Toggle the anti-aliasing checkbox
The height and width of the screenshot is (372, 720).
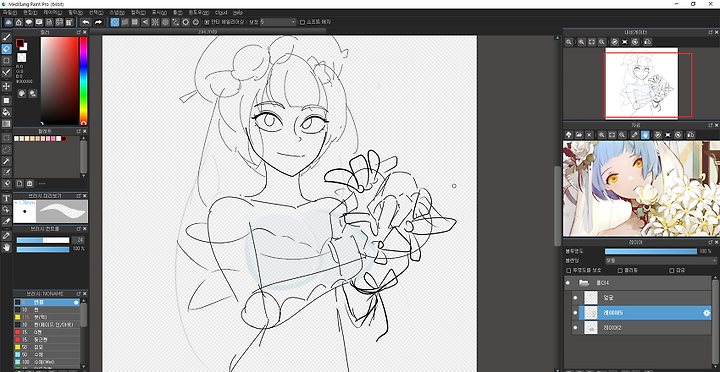(206, 22)
